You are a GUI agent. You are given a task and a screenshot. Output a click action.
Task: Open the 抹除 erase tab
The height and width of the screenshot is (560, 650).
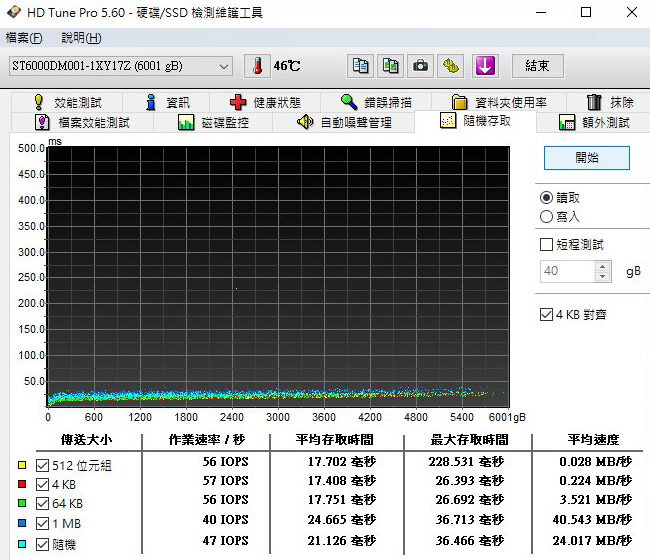610,102
